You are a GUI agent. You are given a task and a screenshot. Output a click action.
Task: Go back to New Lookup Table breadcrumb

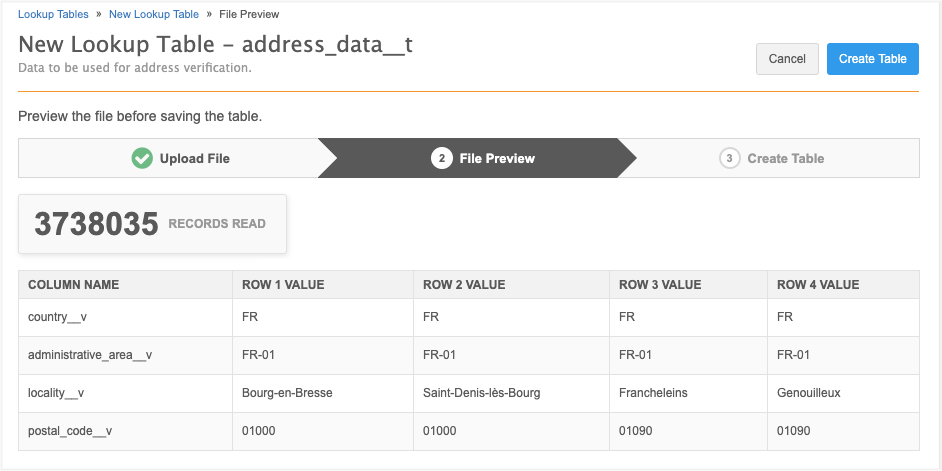(x=153, y=15)
